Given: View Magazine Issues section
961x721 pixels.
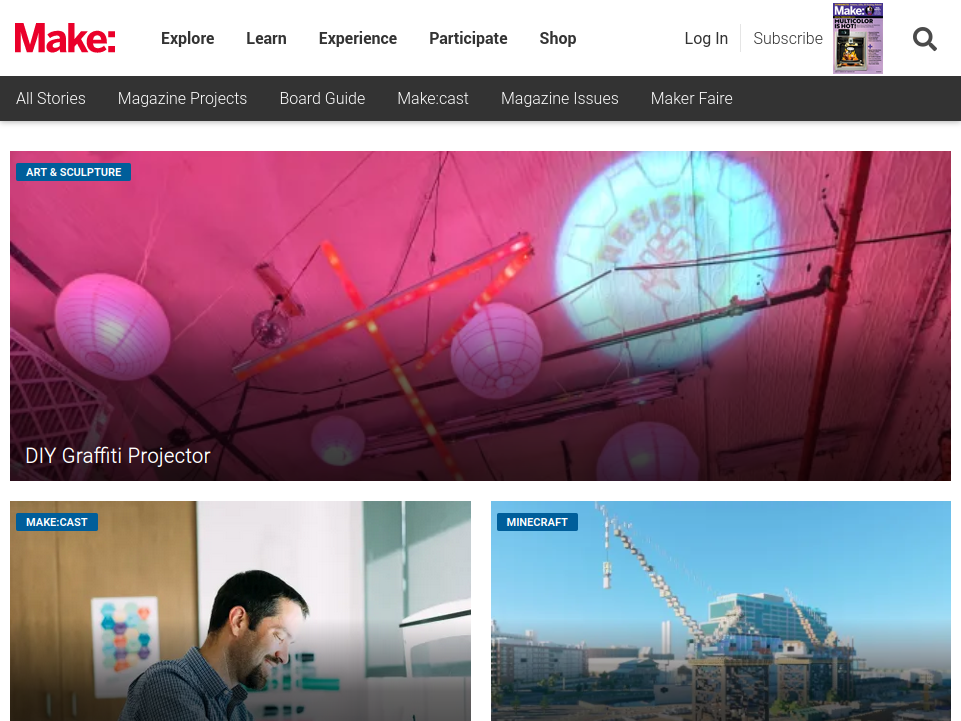Looking at the screenshot, I should coord(560,98).
